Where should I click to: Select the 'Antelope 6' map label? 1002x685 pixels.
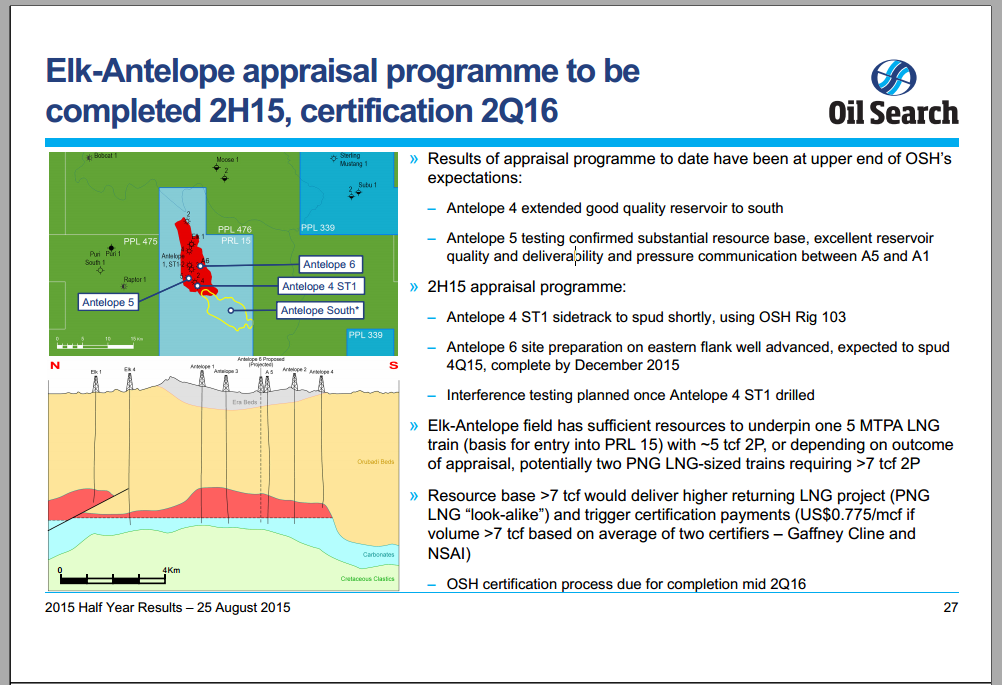[330, 265]
